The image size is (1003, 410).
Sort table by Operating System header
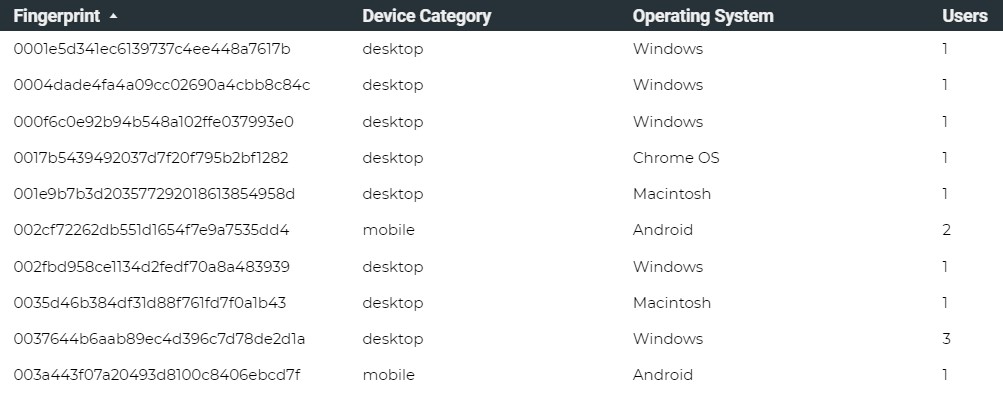(702, 16)
